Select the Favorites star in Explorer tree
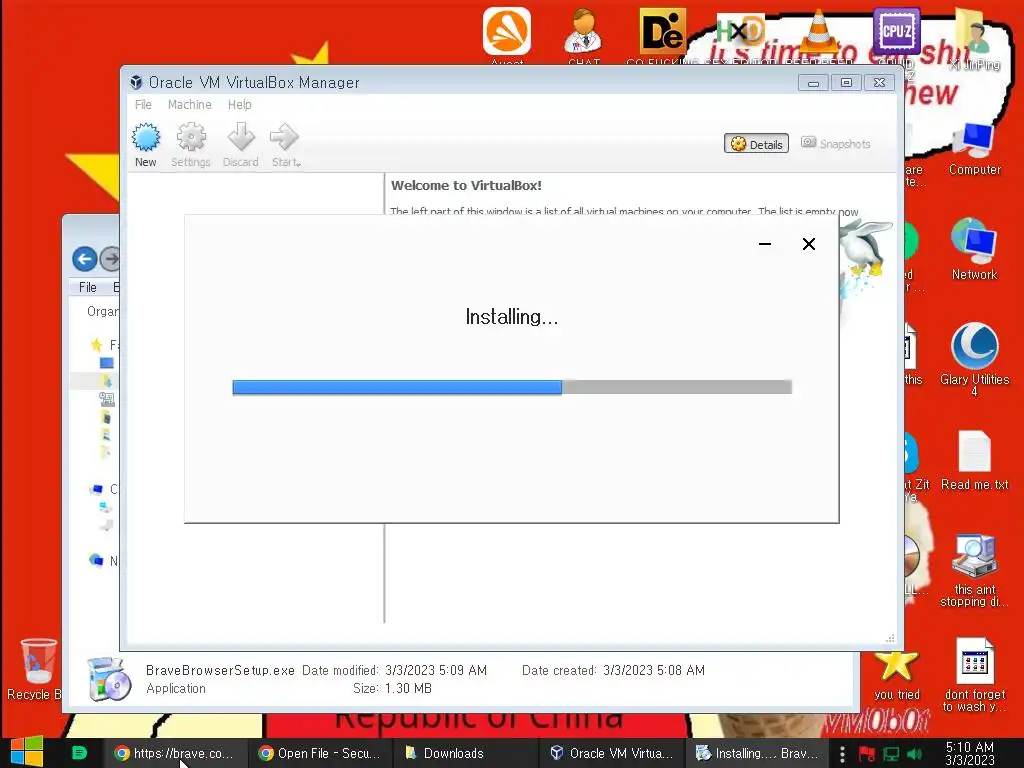1024x768 pixels. tap(97, 345)
